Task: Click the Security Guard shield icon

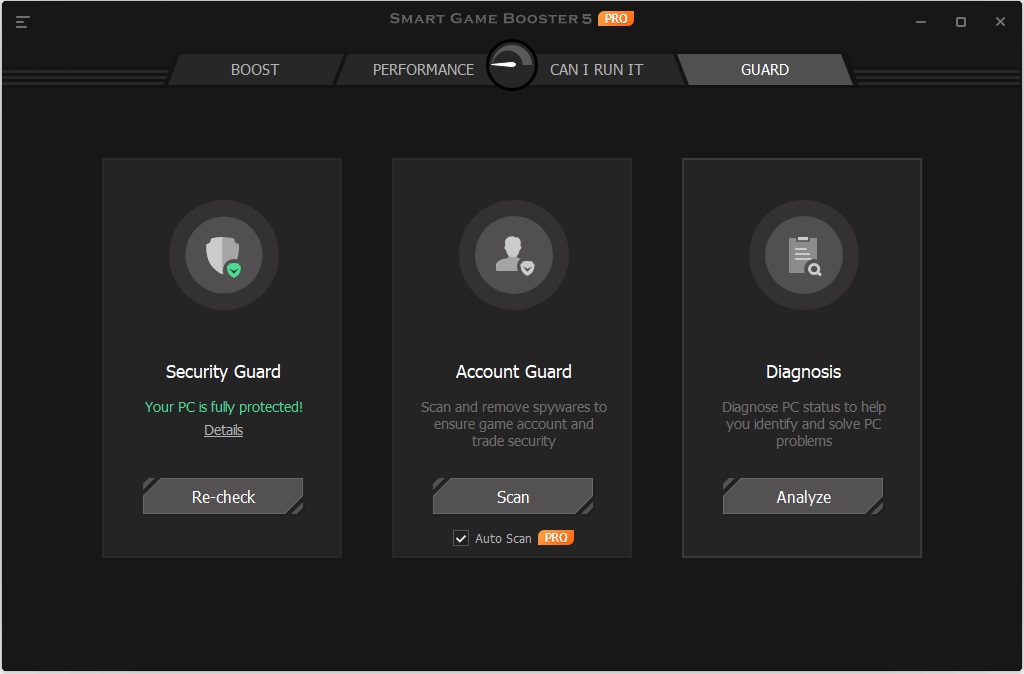Action: coord(224,255)
